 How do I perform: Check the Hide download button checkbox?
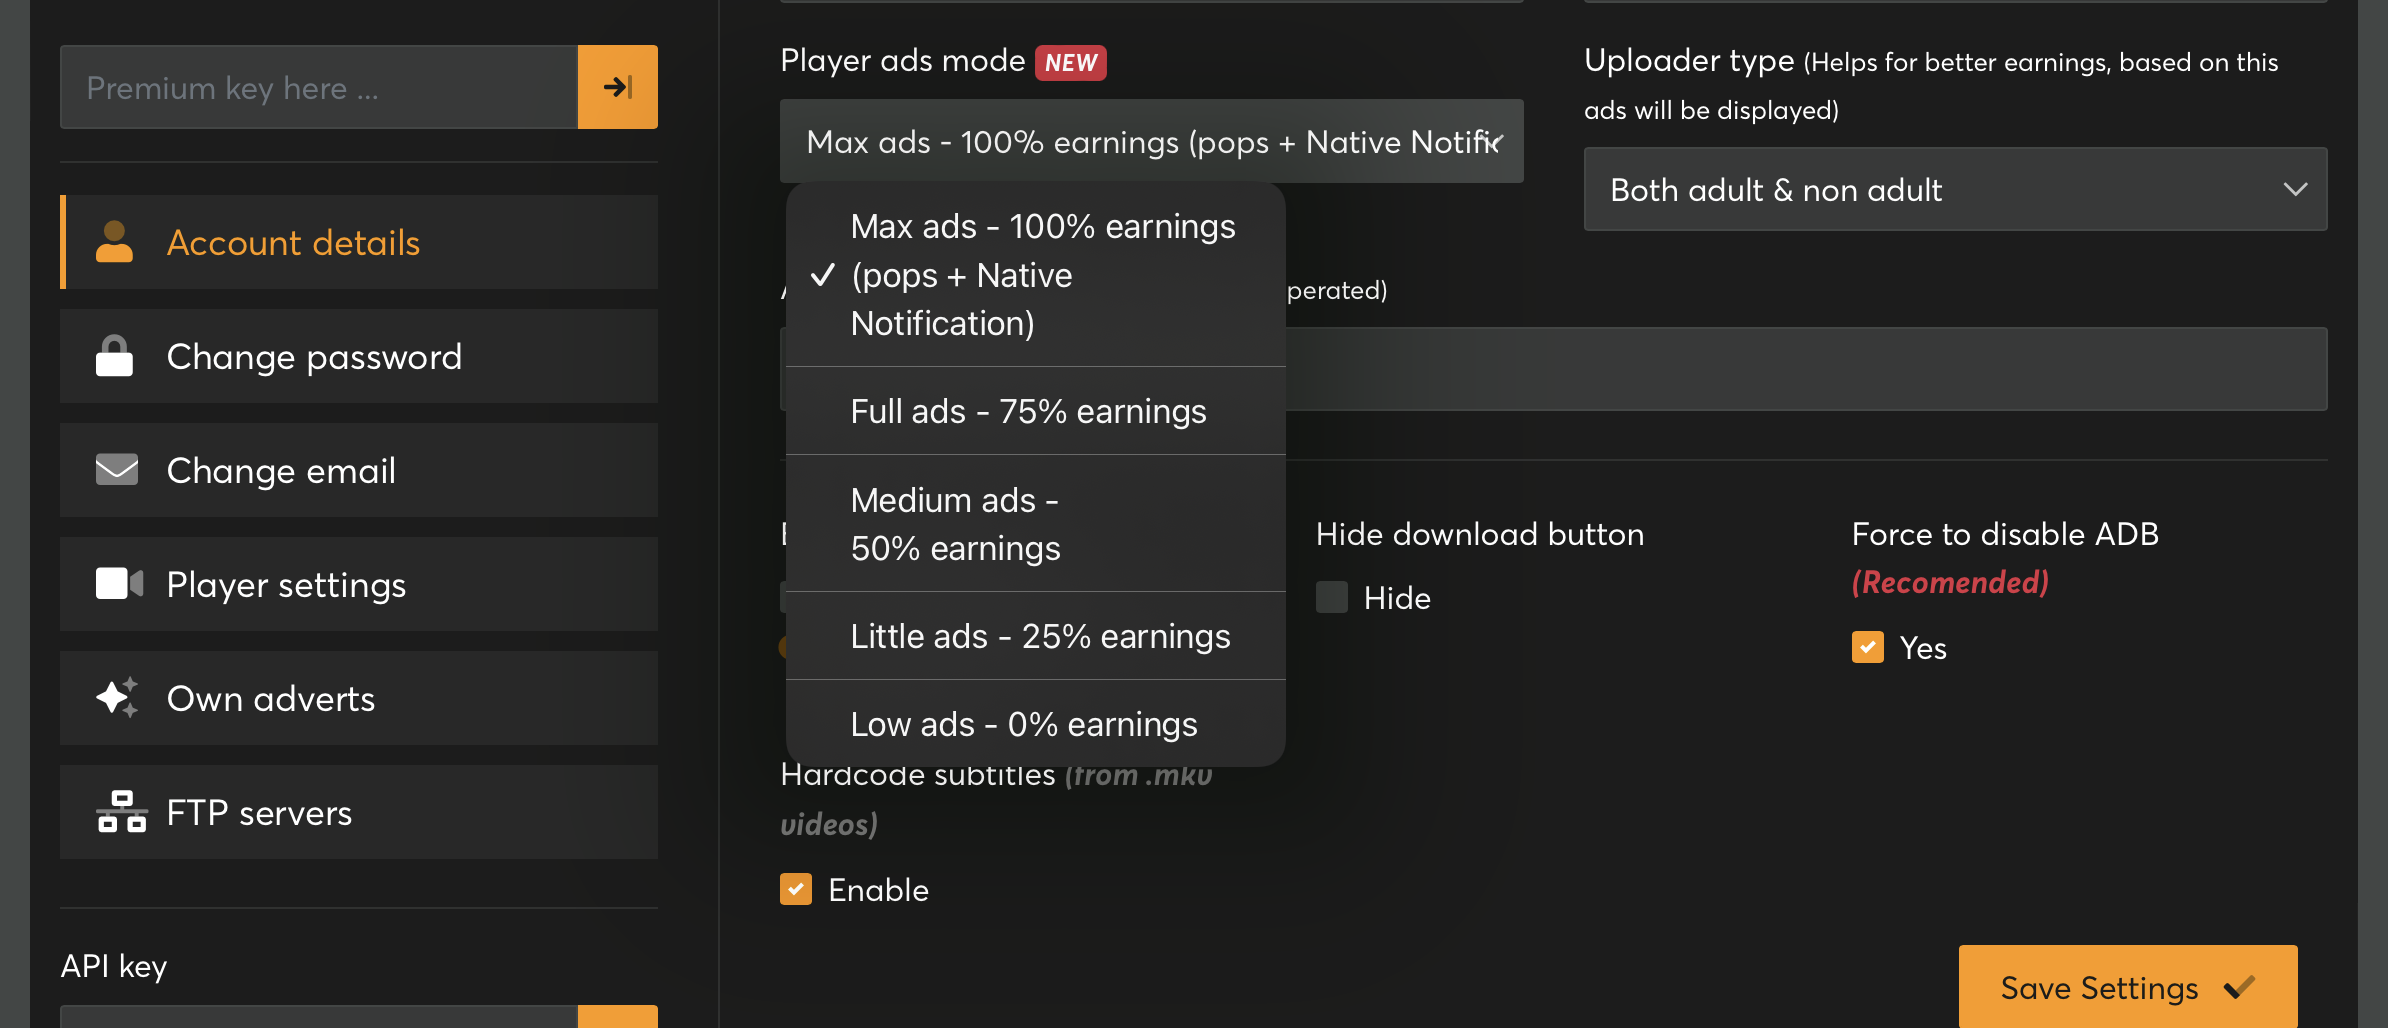pos(1332,597)
